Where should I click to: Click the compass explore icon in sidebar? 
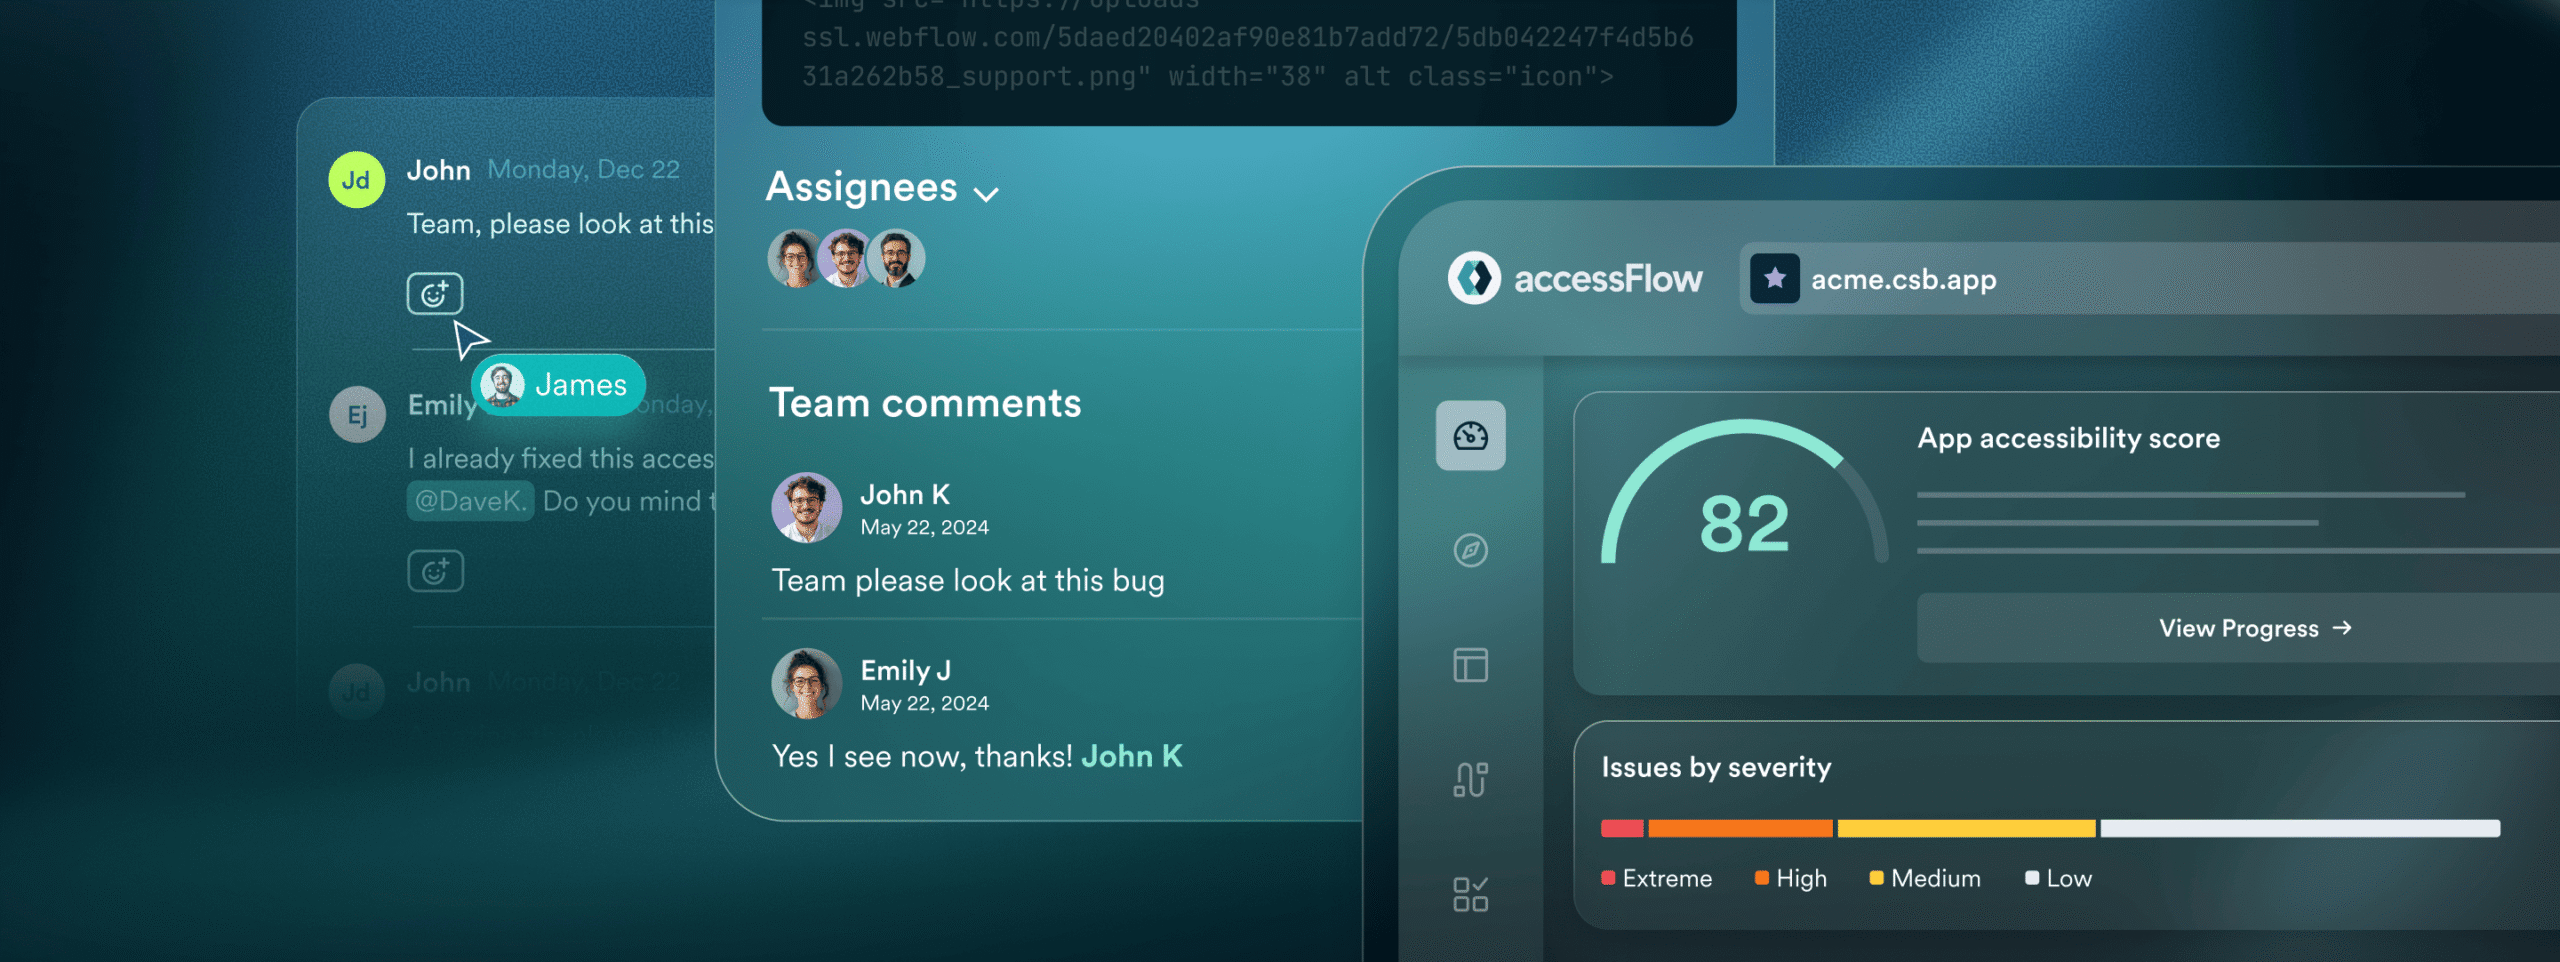1470,550
